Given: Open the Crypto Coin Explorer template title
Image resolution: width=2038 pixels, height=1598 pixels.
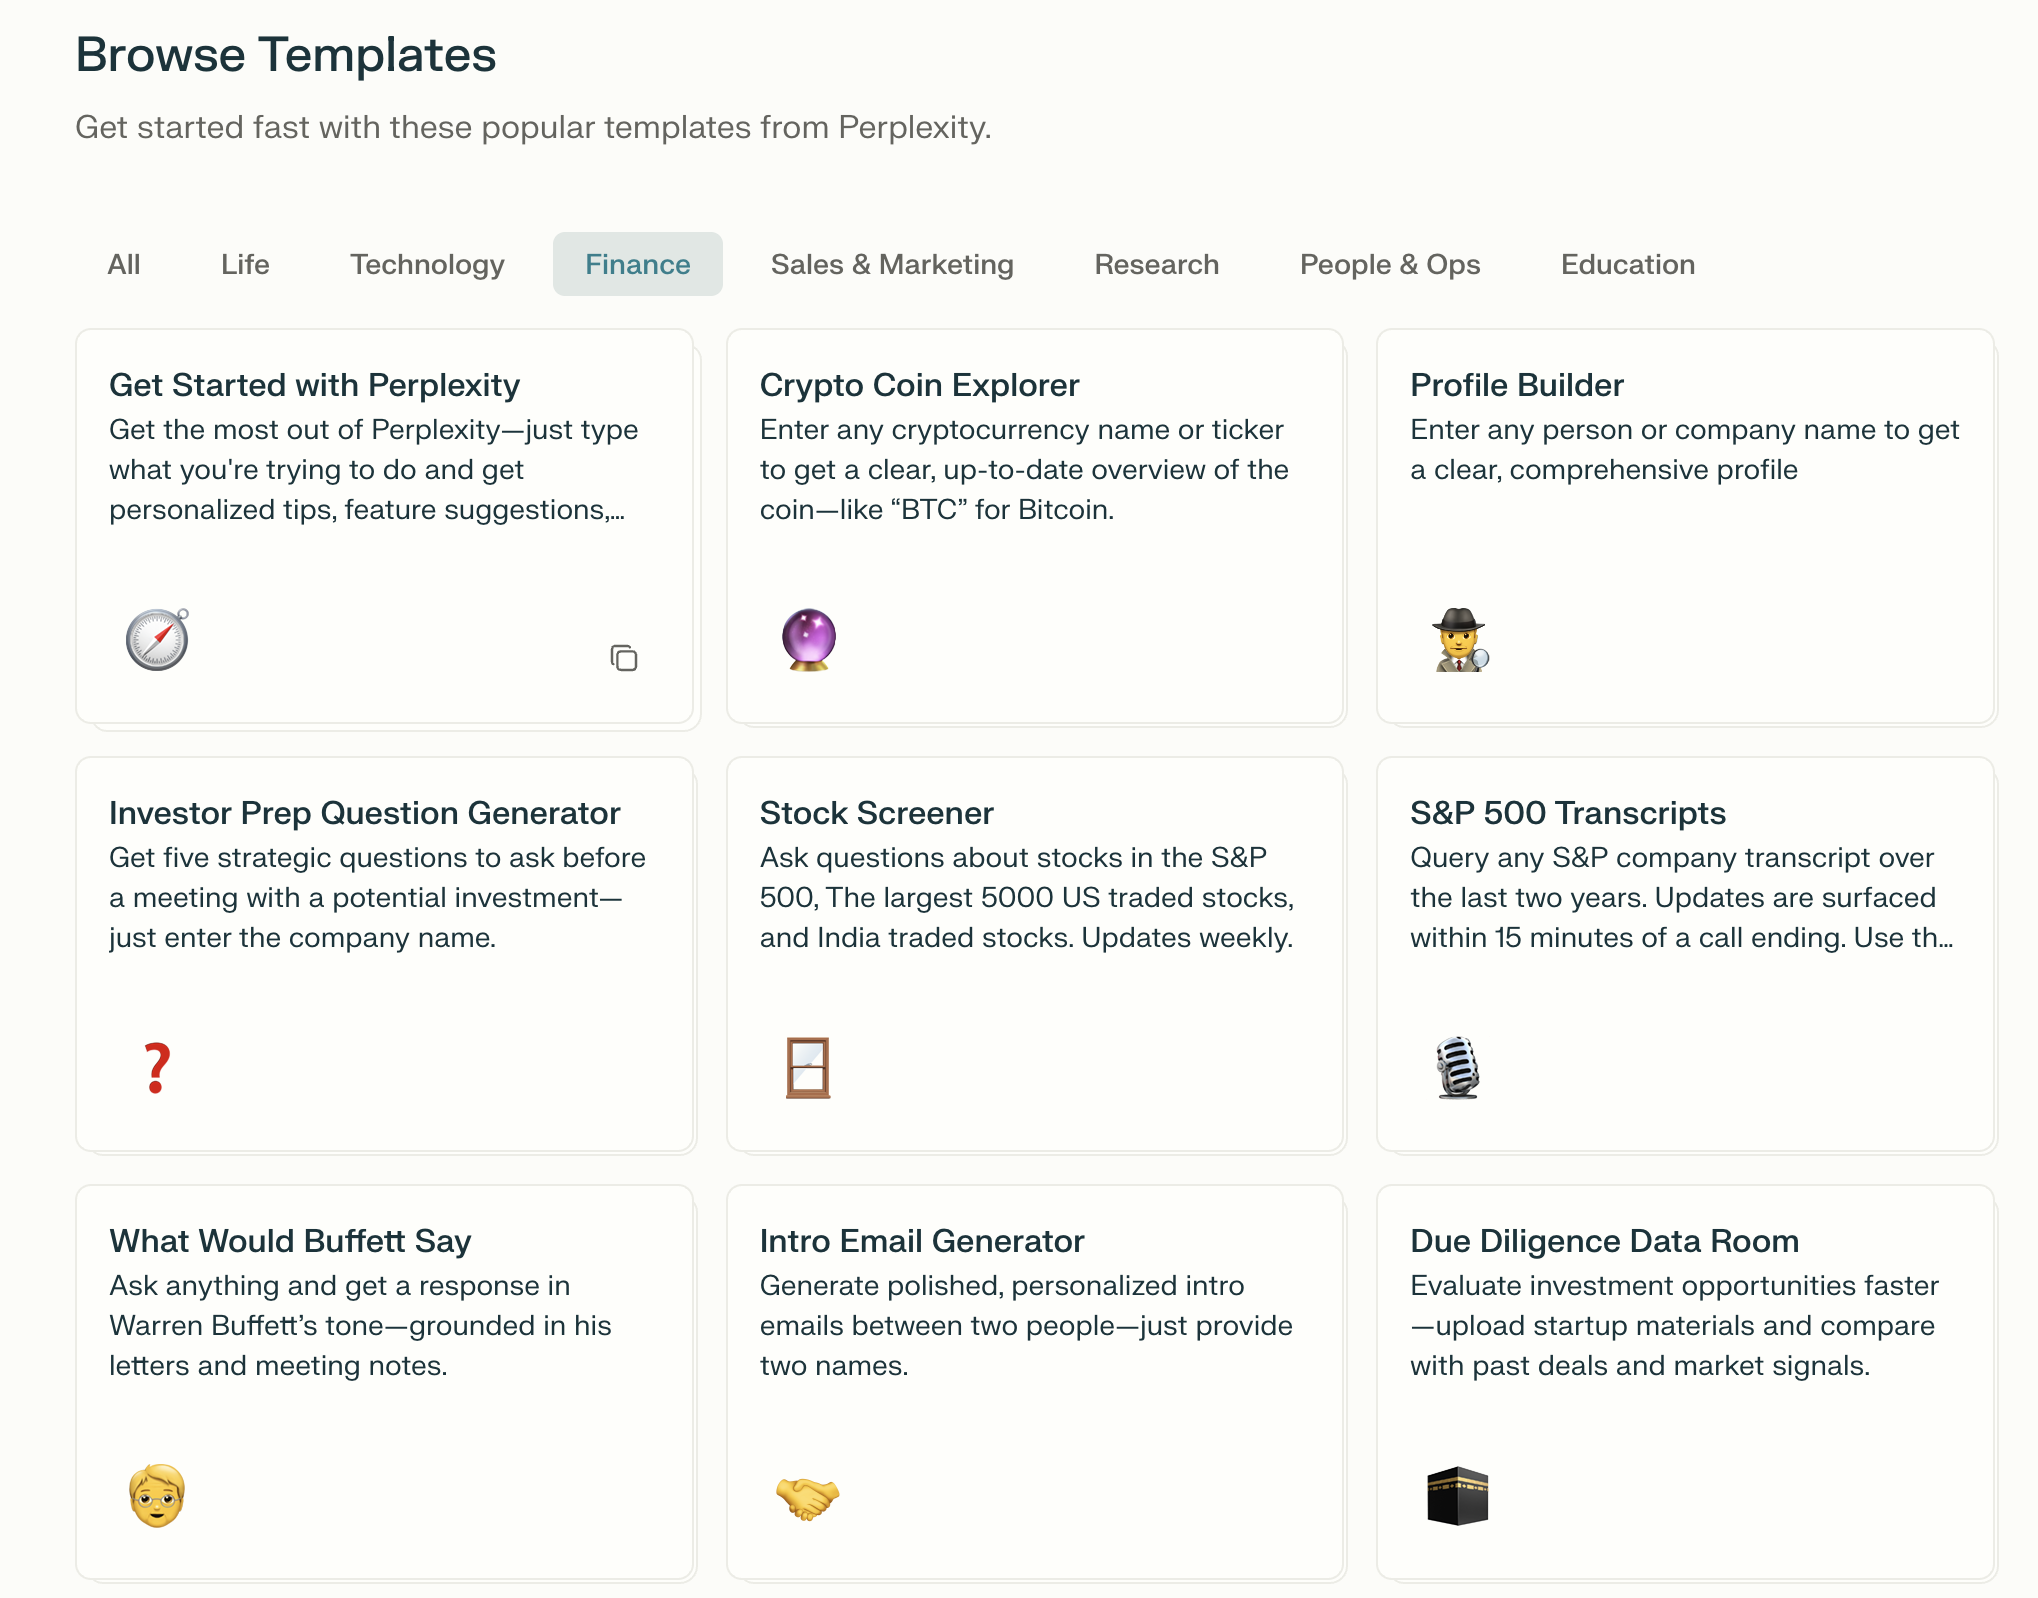Looking at the screenshot, I should (919, 385).
